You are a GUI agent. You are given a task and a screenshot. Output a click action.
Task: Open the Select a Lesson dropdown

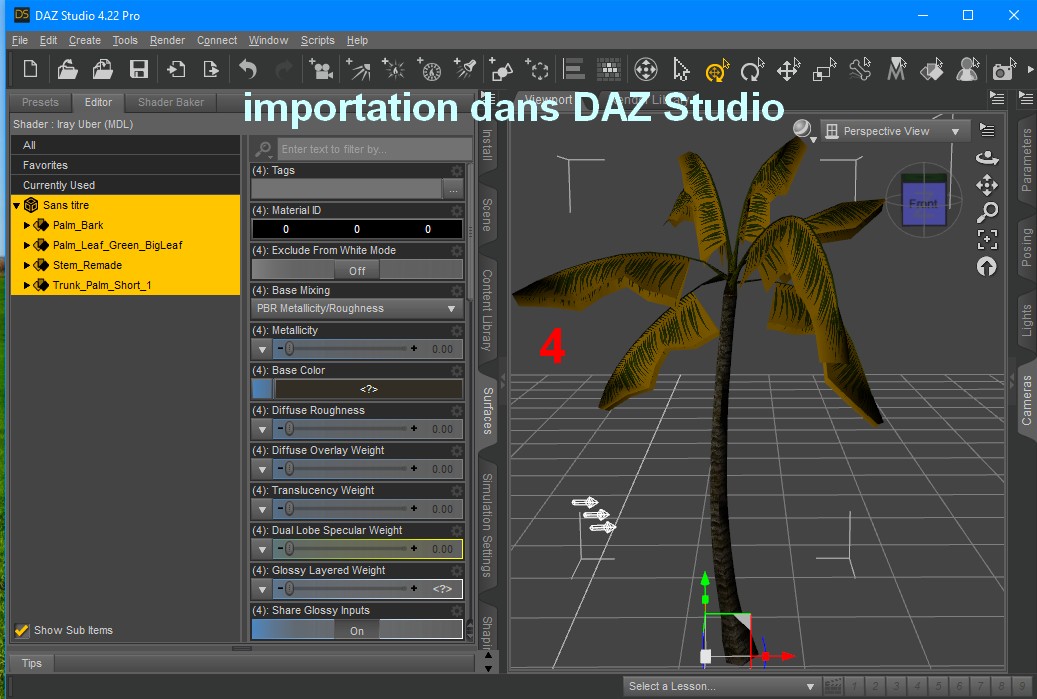[722, 686]
